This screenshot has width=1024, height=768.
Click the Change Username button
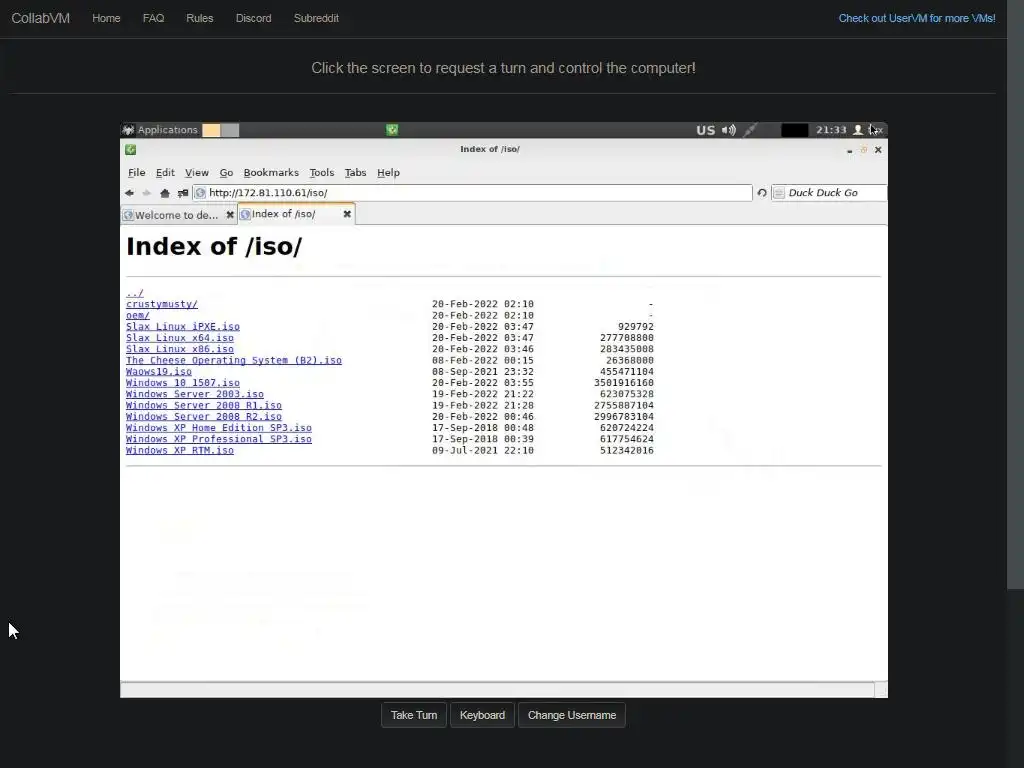(571, 715)
